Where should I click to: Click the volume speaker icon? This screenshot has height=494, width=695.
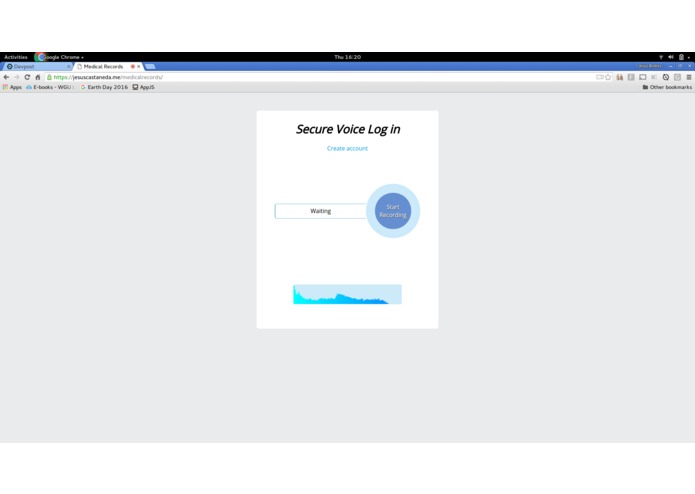[x=671, y=57]
